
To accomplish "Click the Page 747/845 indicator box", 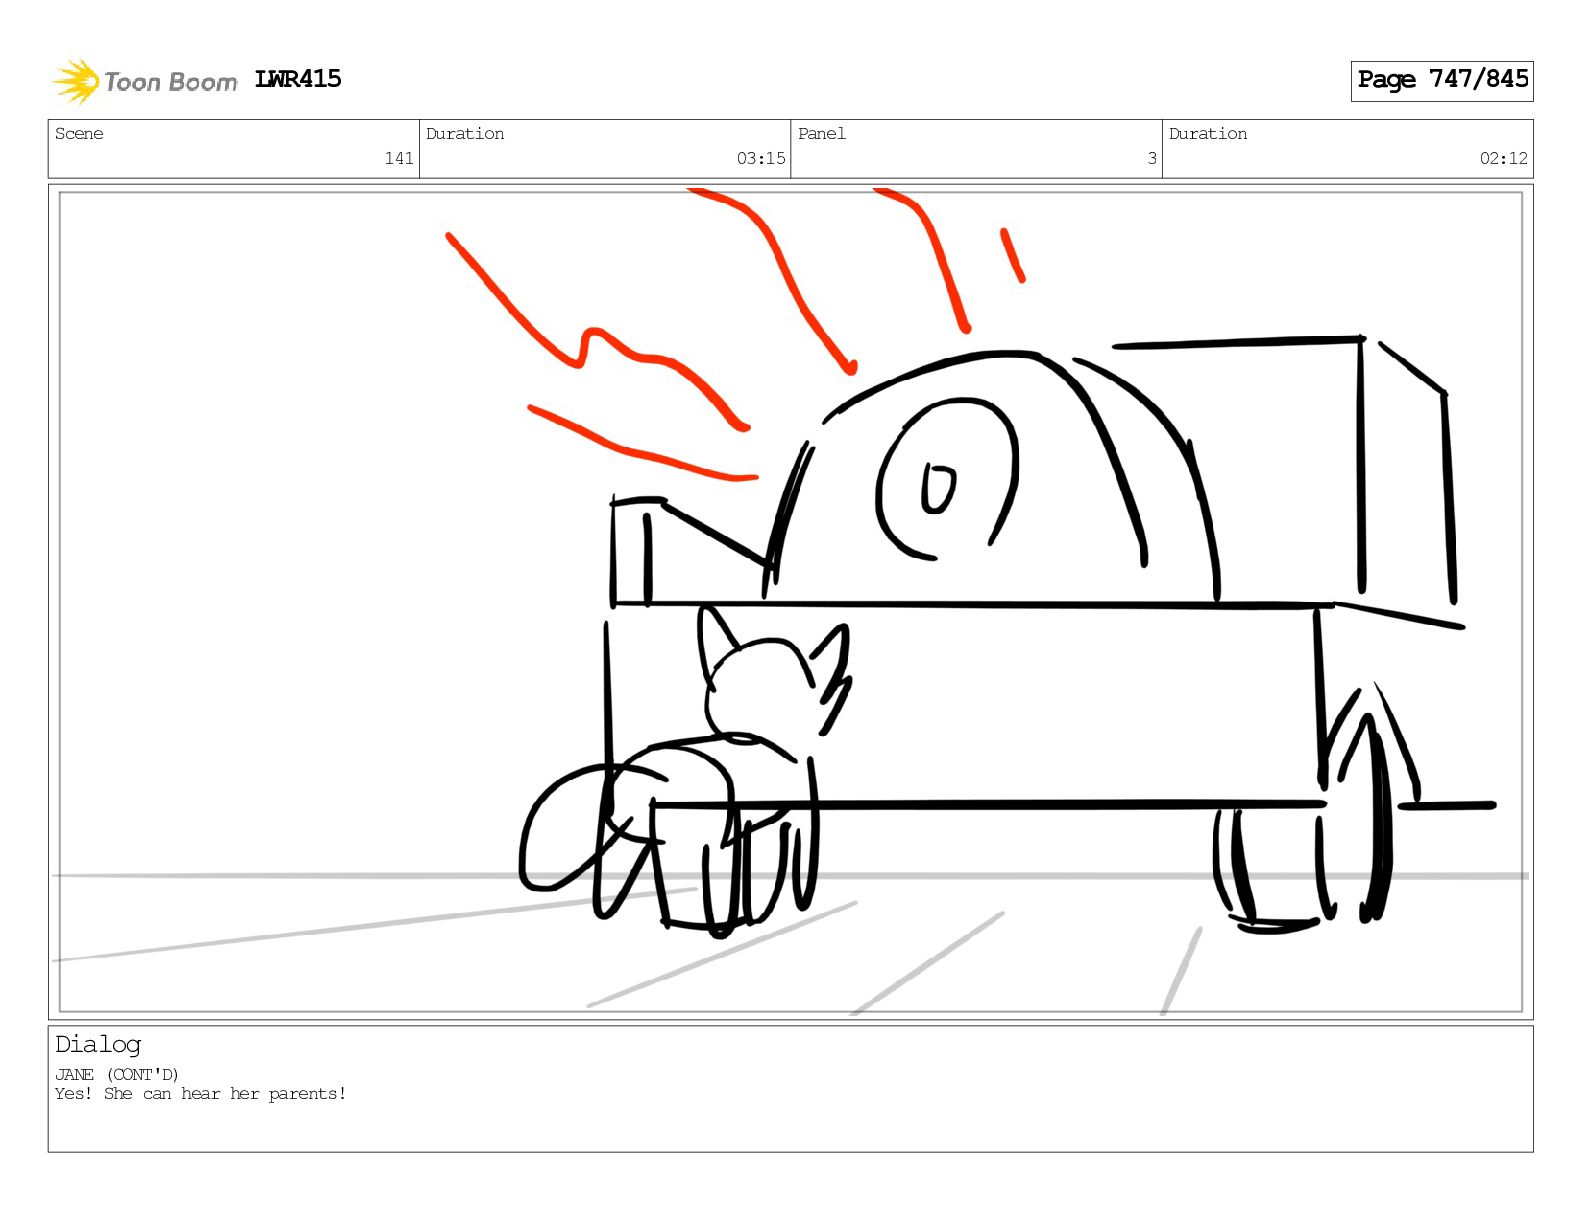I will click(x=1441, y=80).
